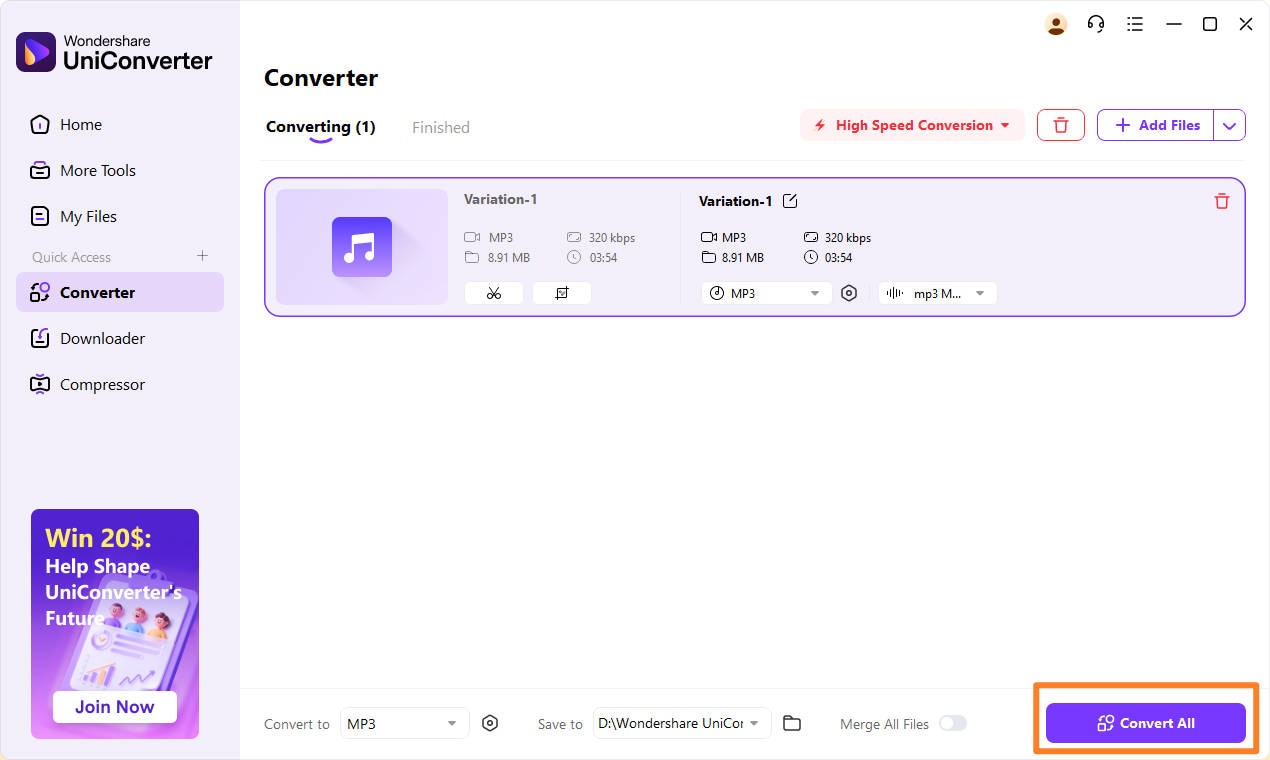Go to Home in the sidebar
This screenshot has height=760, width=1270.
120,125
